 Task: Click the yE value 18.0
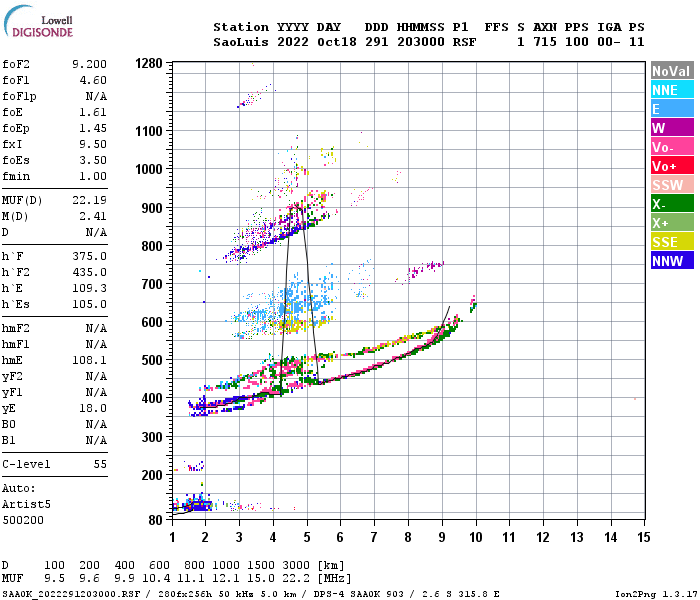93,408
